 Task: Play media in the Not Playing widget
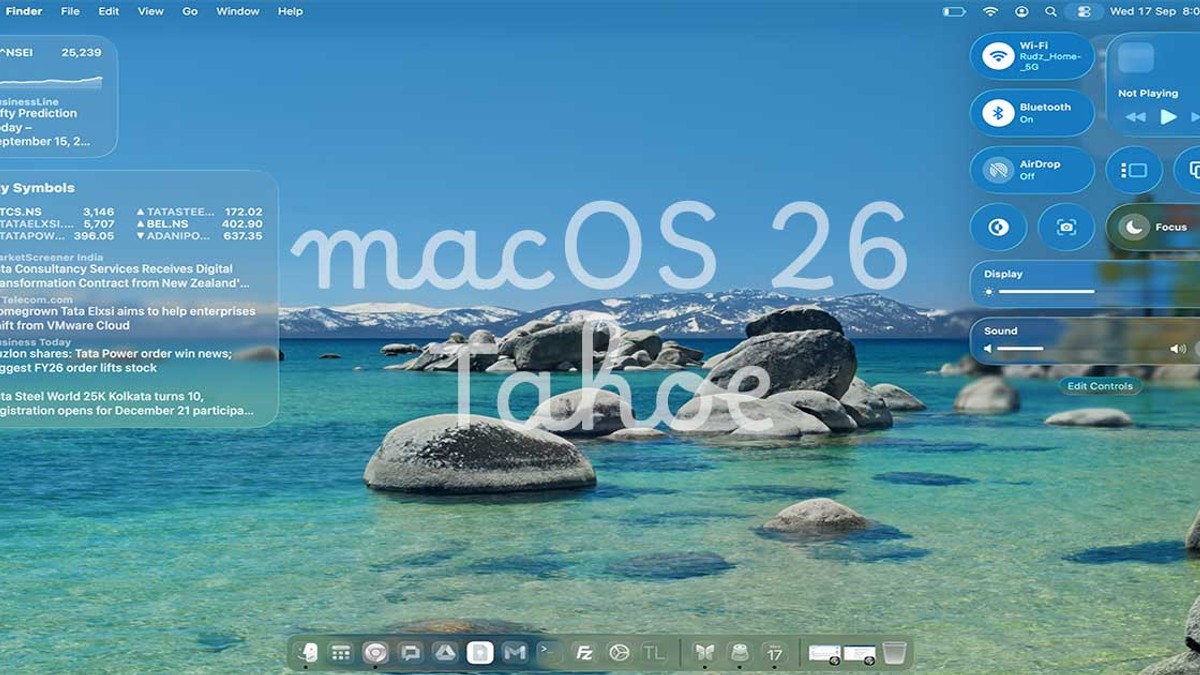coord(1168,117)
